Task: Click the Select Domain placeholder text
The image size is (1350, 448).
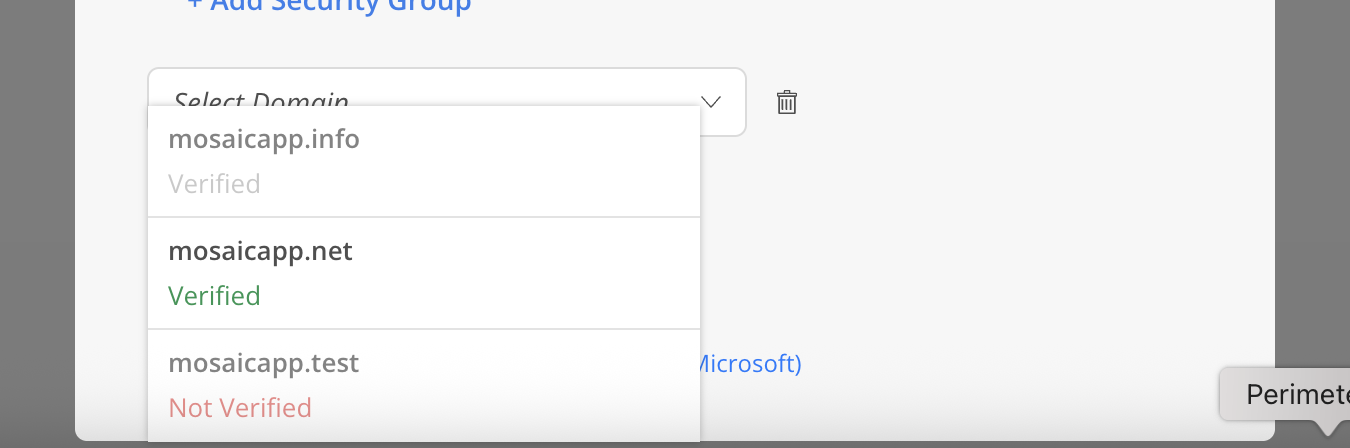Action: [262, 101]
